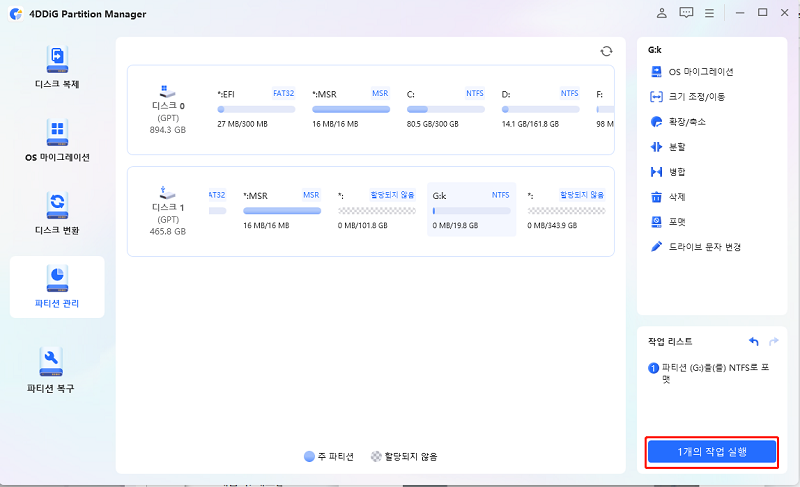This screenshot has height=487, width=800.
Task: Click the D: partition usage bar
Action: tap(540, 109)
